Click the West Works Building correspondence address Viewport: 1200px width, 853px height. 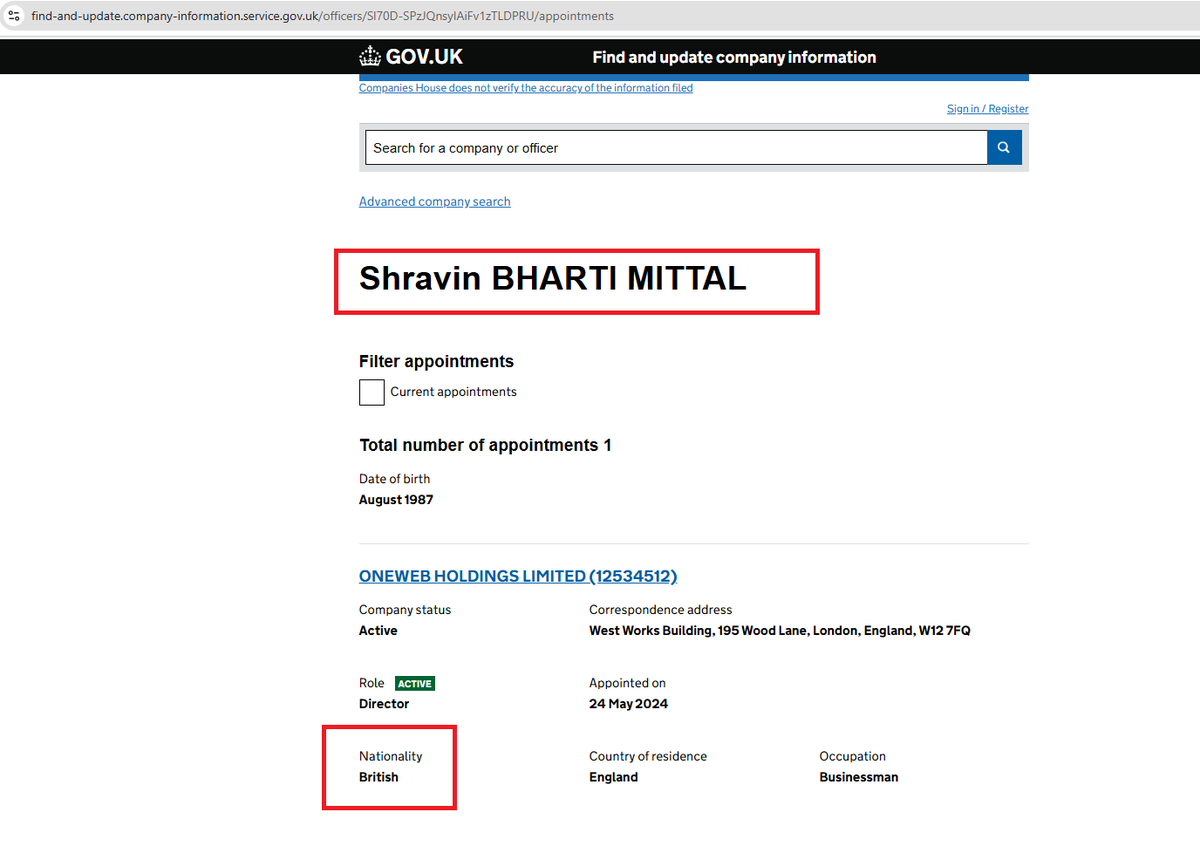pyautogui.click(x=780, y=631)
